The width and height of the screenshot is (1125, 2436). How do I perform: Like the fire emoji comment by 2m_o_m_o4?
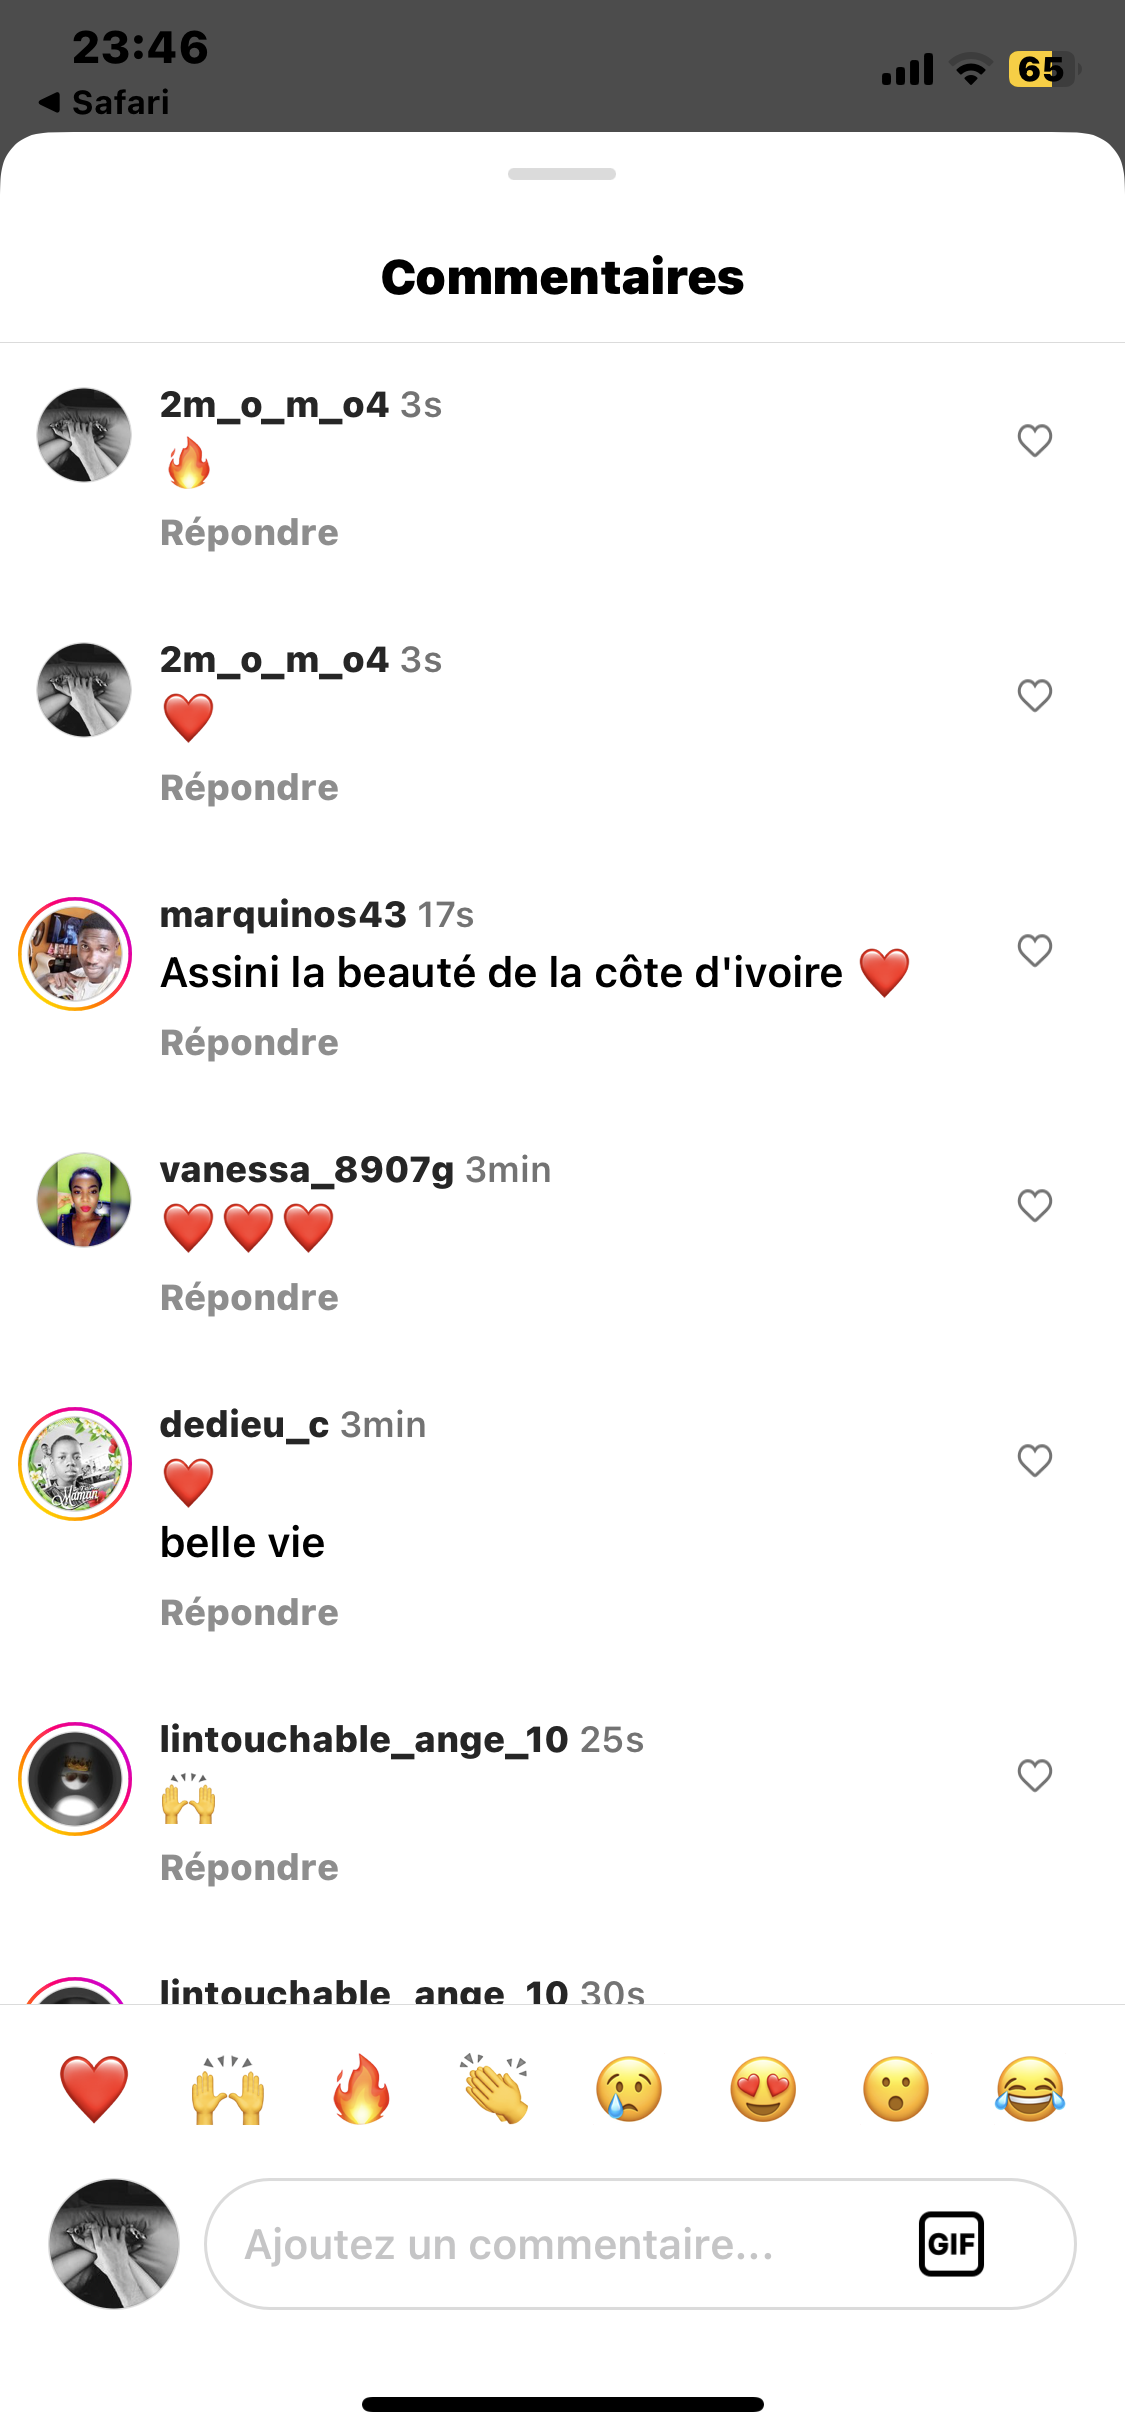click(x=1035, y=440)
